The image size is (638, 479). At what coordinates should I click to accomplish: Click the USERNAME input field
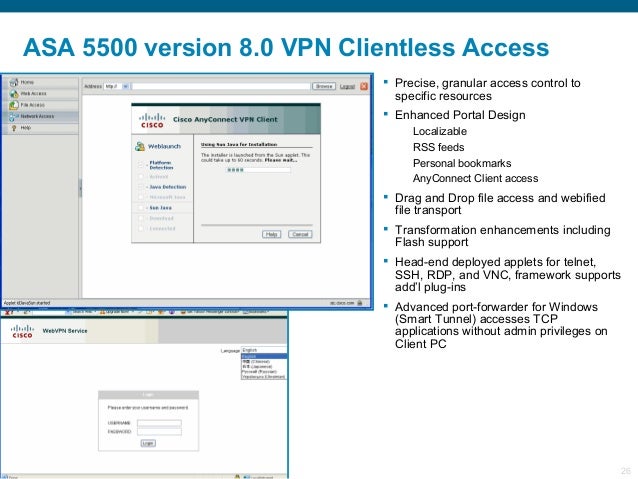click(x=160, y=423)
